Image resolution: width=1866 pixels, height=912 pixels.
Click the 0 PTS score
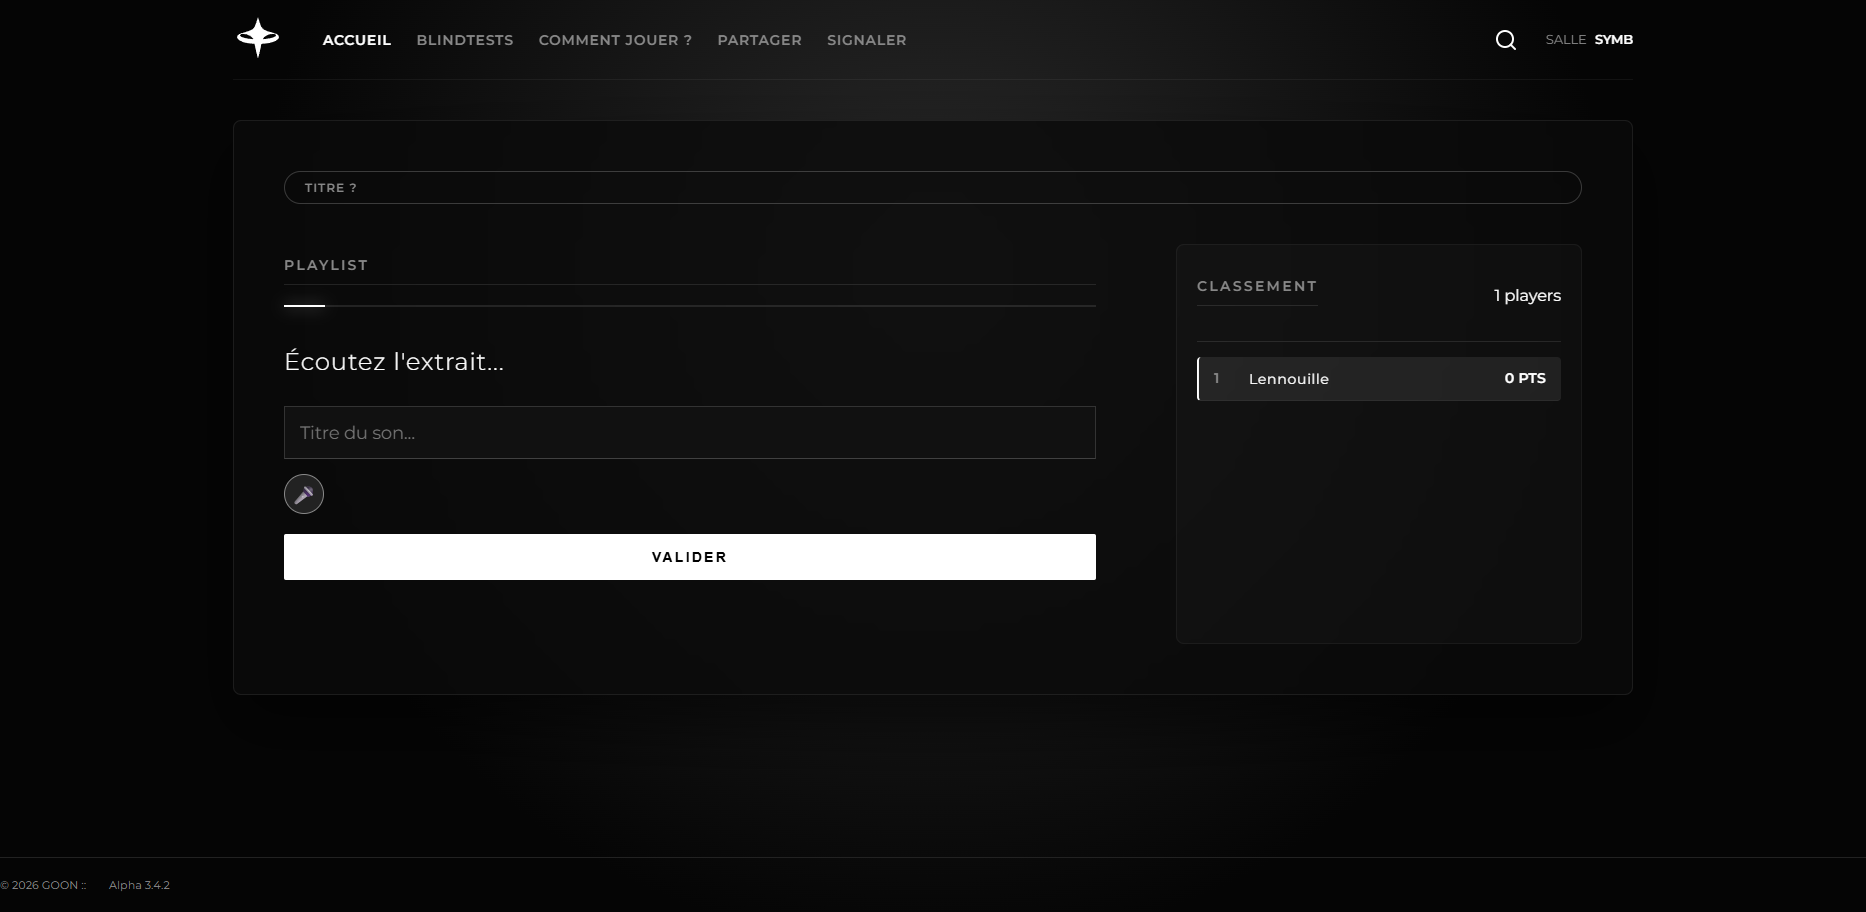coord(1525,378)
